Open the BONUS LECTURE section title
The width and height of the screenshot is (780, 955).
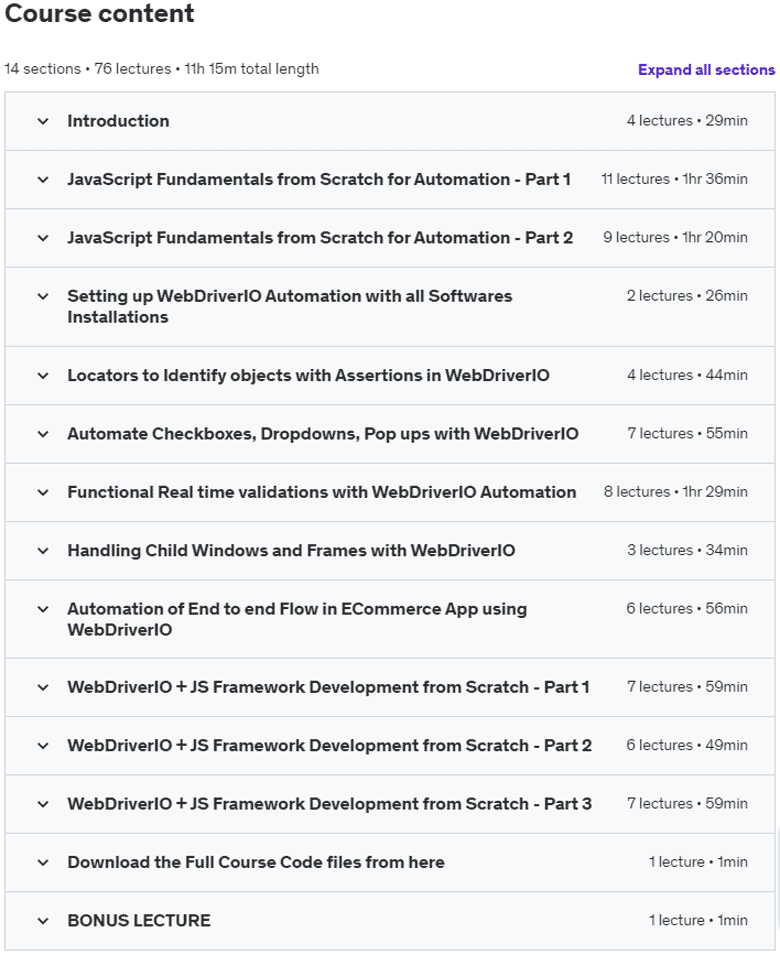tap(139, 921)
